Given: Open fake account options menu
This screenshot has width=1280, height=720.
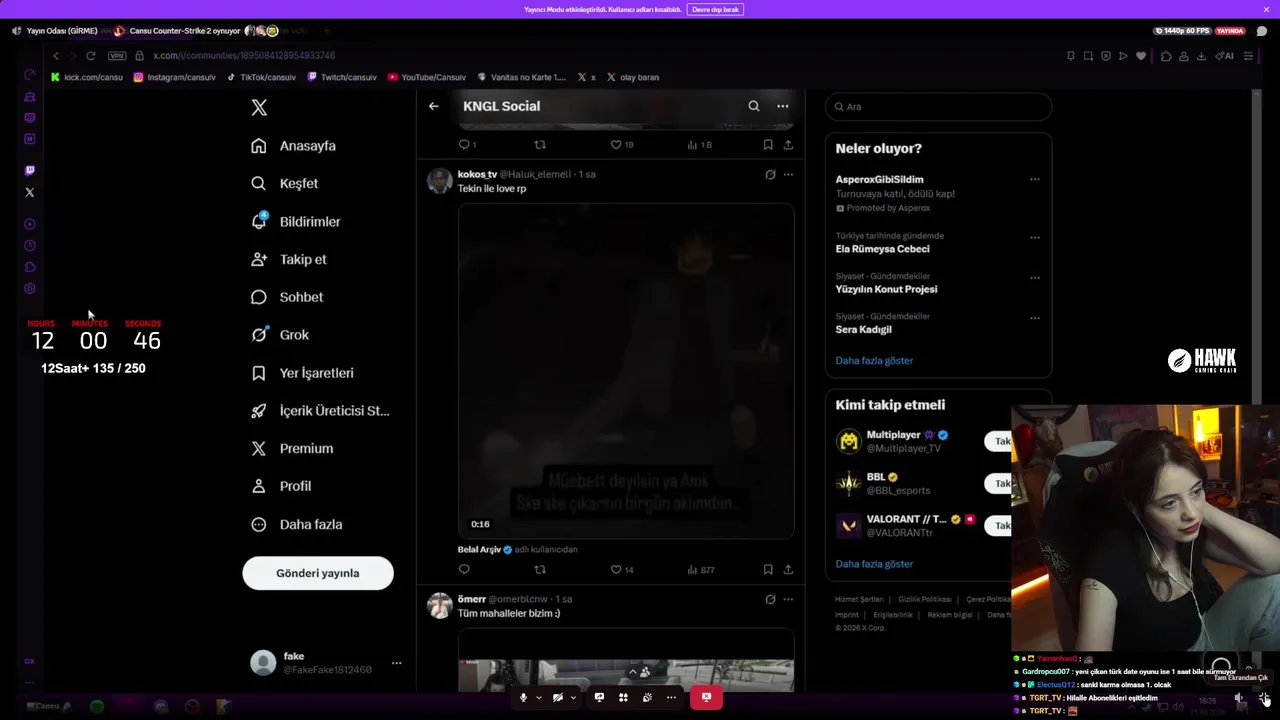Looking at the screenshot, I should point(396,663).
